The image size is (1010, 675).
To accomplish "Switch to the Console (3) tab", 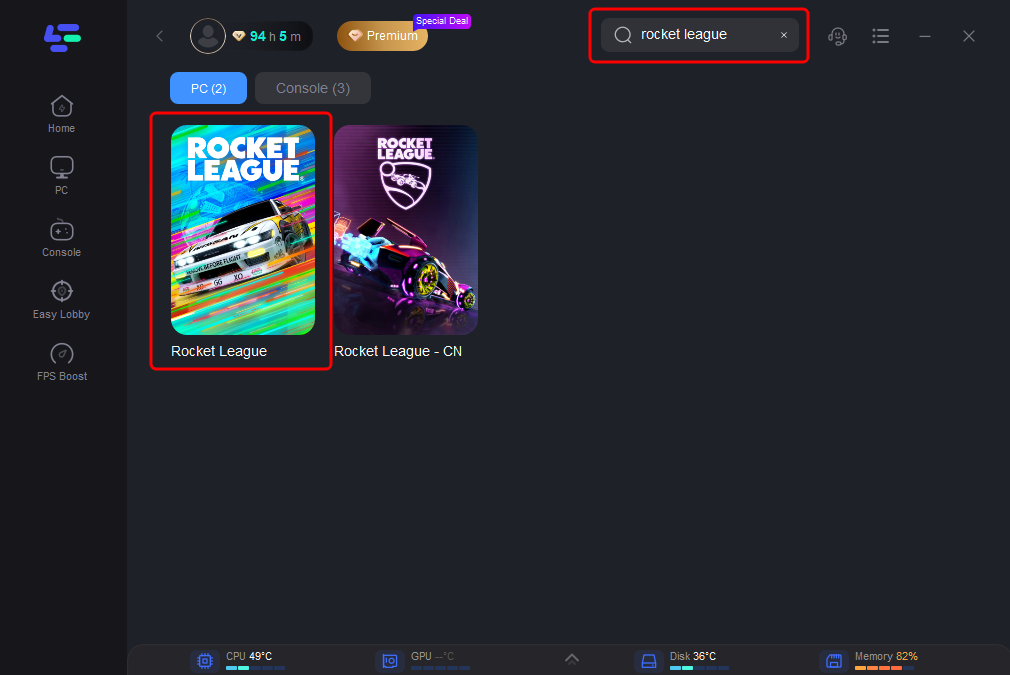I will coord(313,88).
